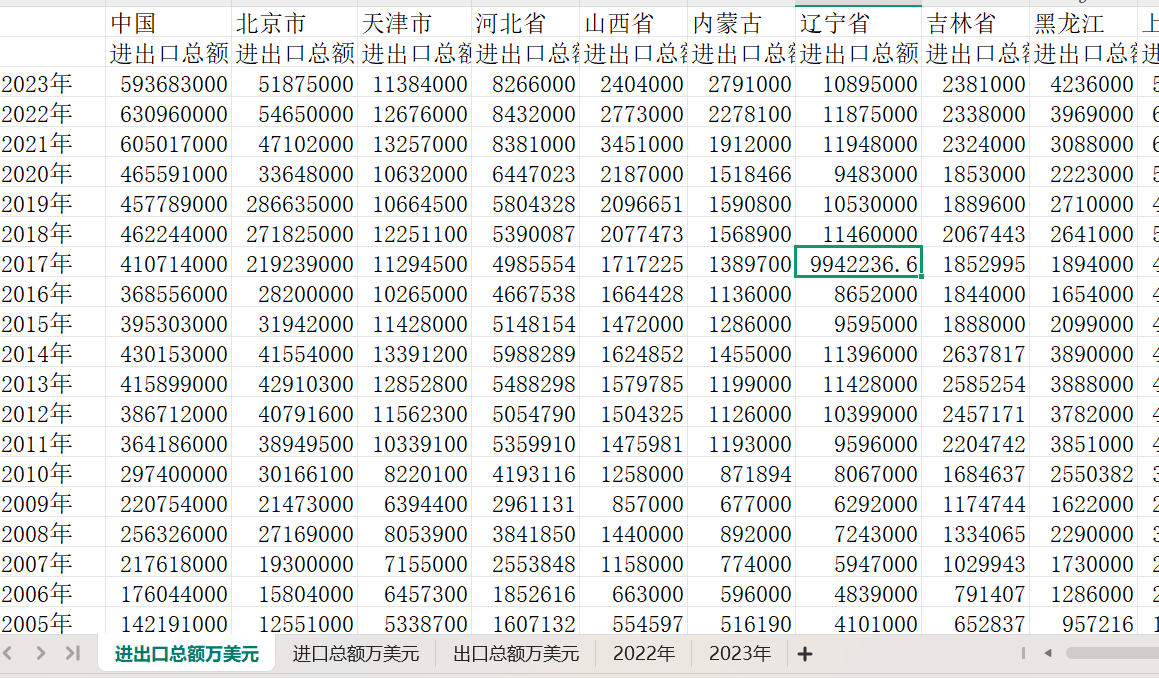Select the 2023年 row label cell
The width and height of the screenshot is (1159, 678).
[52, 84]
